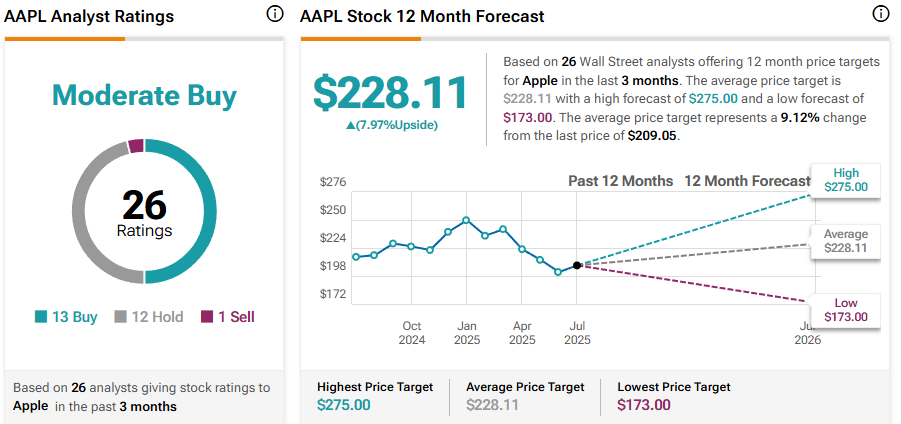Screen dimensions: 901x424
Task: Click the green upside triangle under $228.11
Action: click(x=348, y=125)
